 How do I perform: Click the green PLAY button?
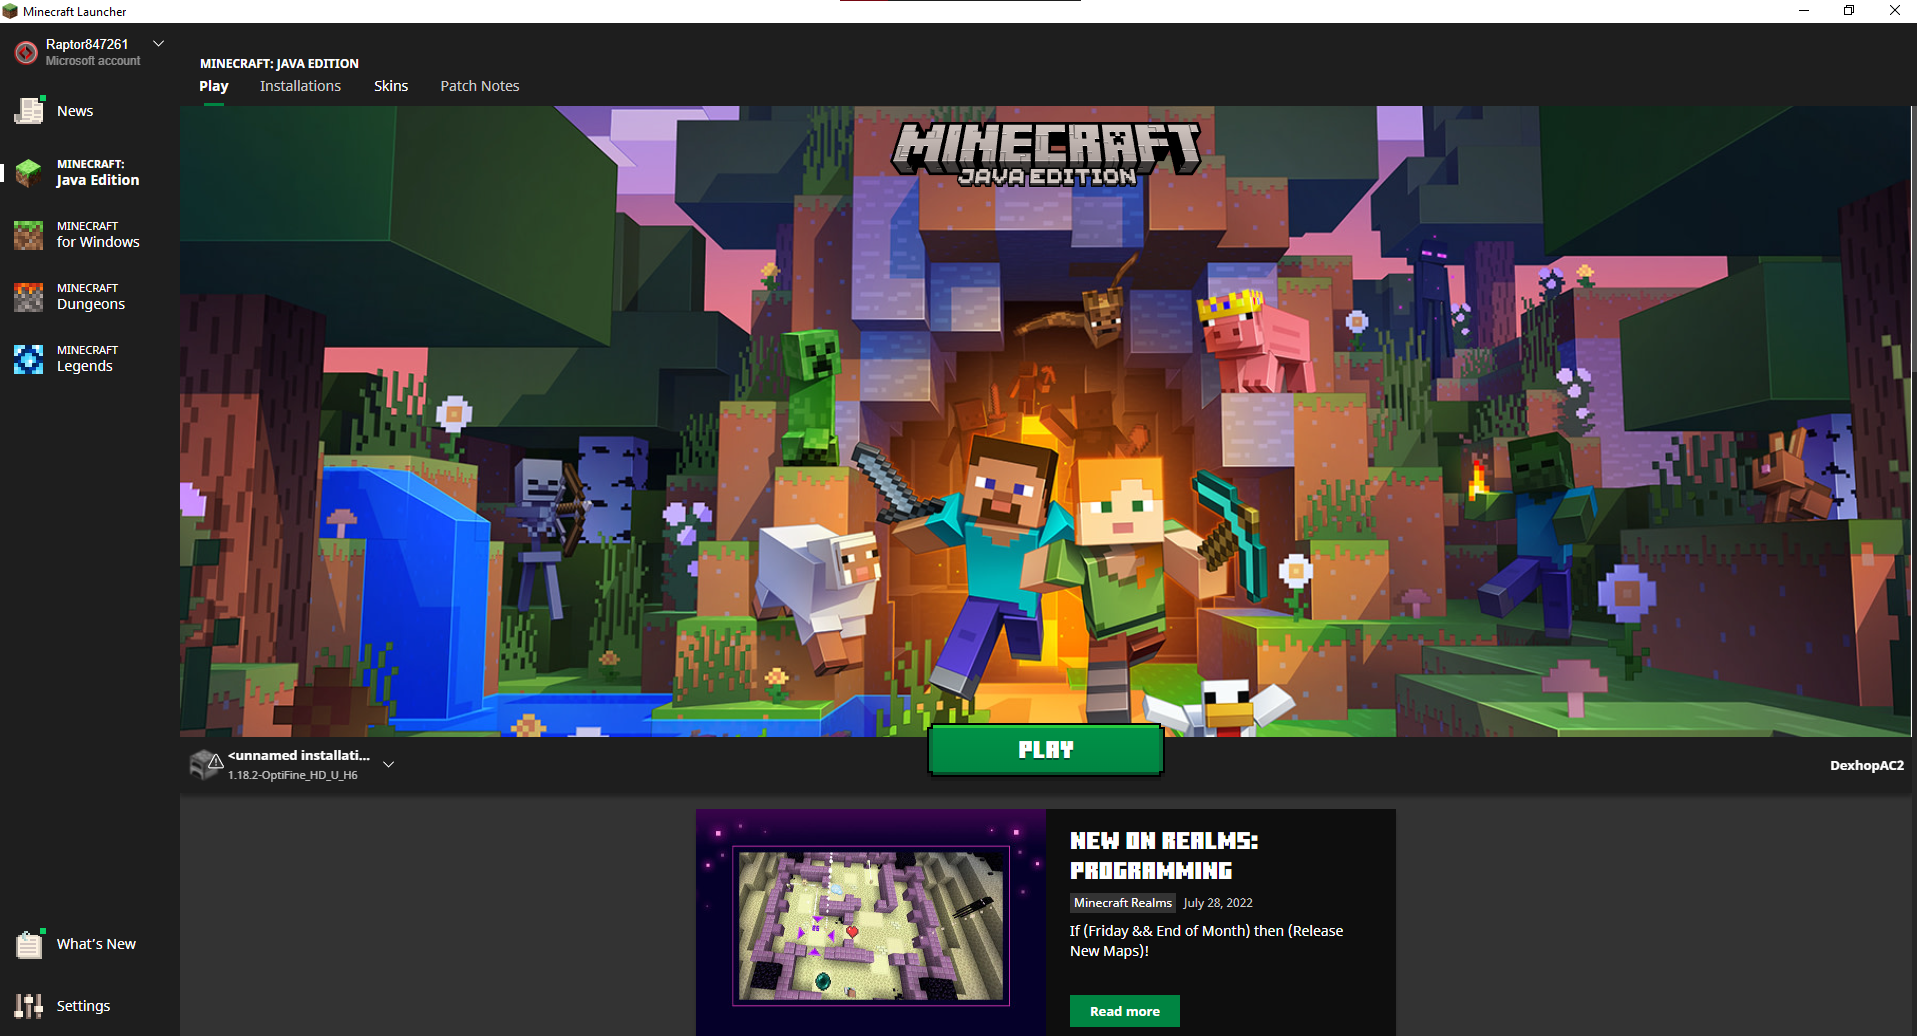coord(1046,750)
